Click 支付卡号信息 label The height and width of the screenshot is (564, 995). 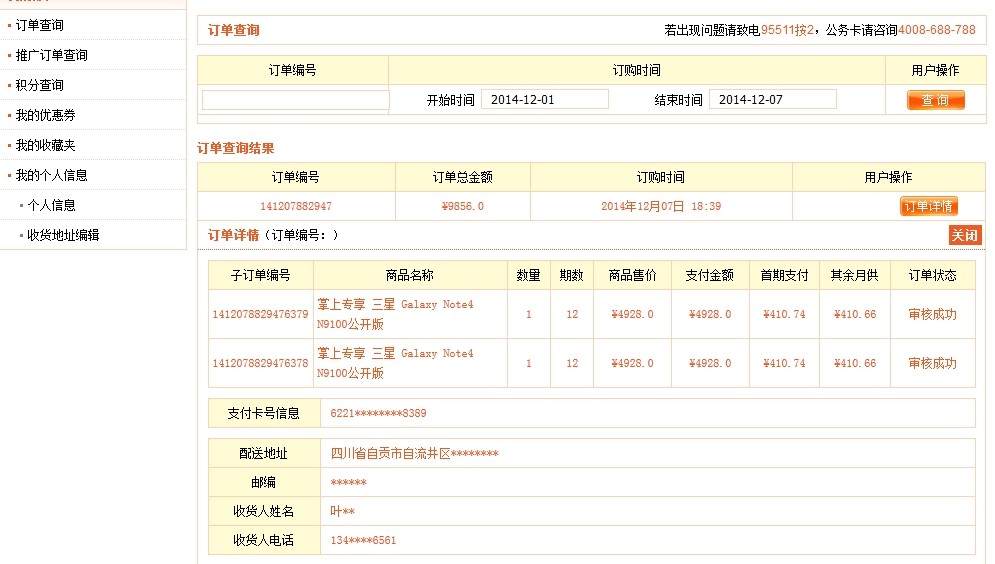click(263, 414)
